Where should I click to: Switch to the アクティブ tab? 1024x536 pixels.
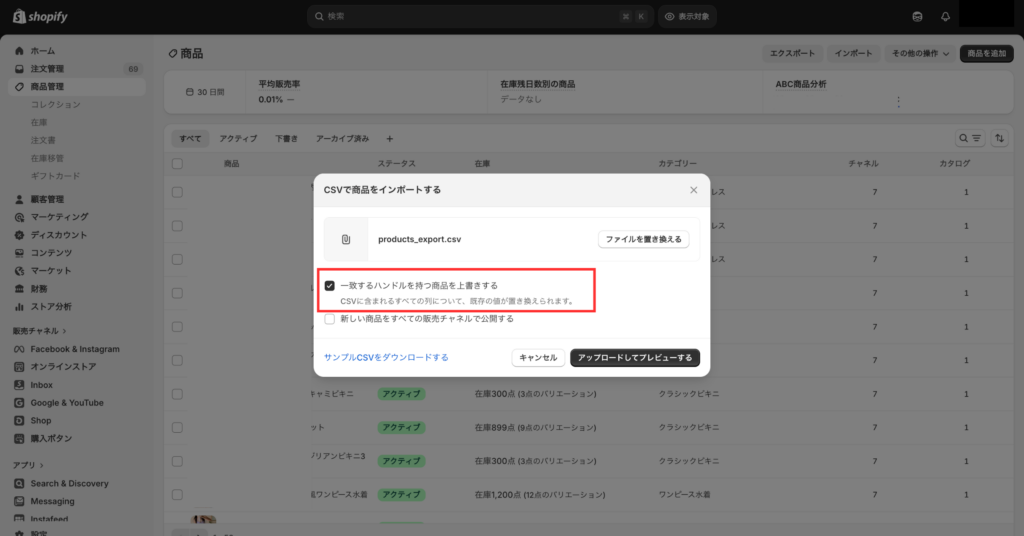tap(238, 138)
